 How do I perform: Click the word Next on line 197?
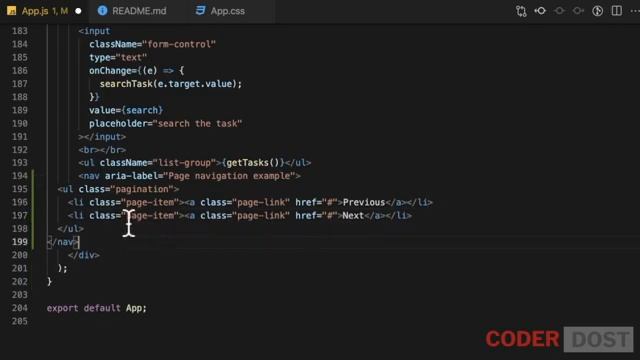click(353, 216)
